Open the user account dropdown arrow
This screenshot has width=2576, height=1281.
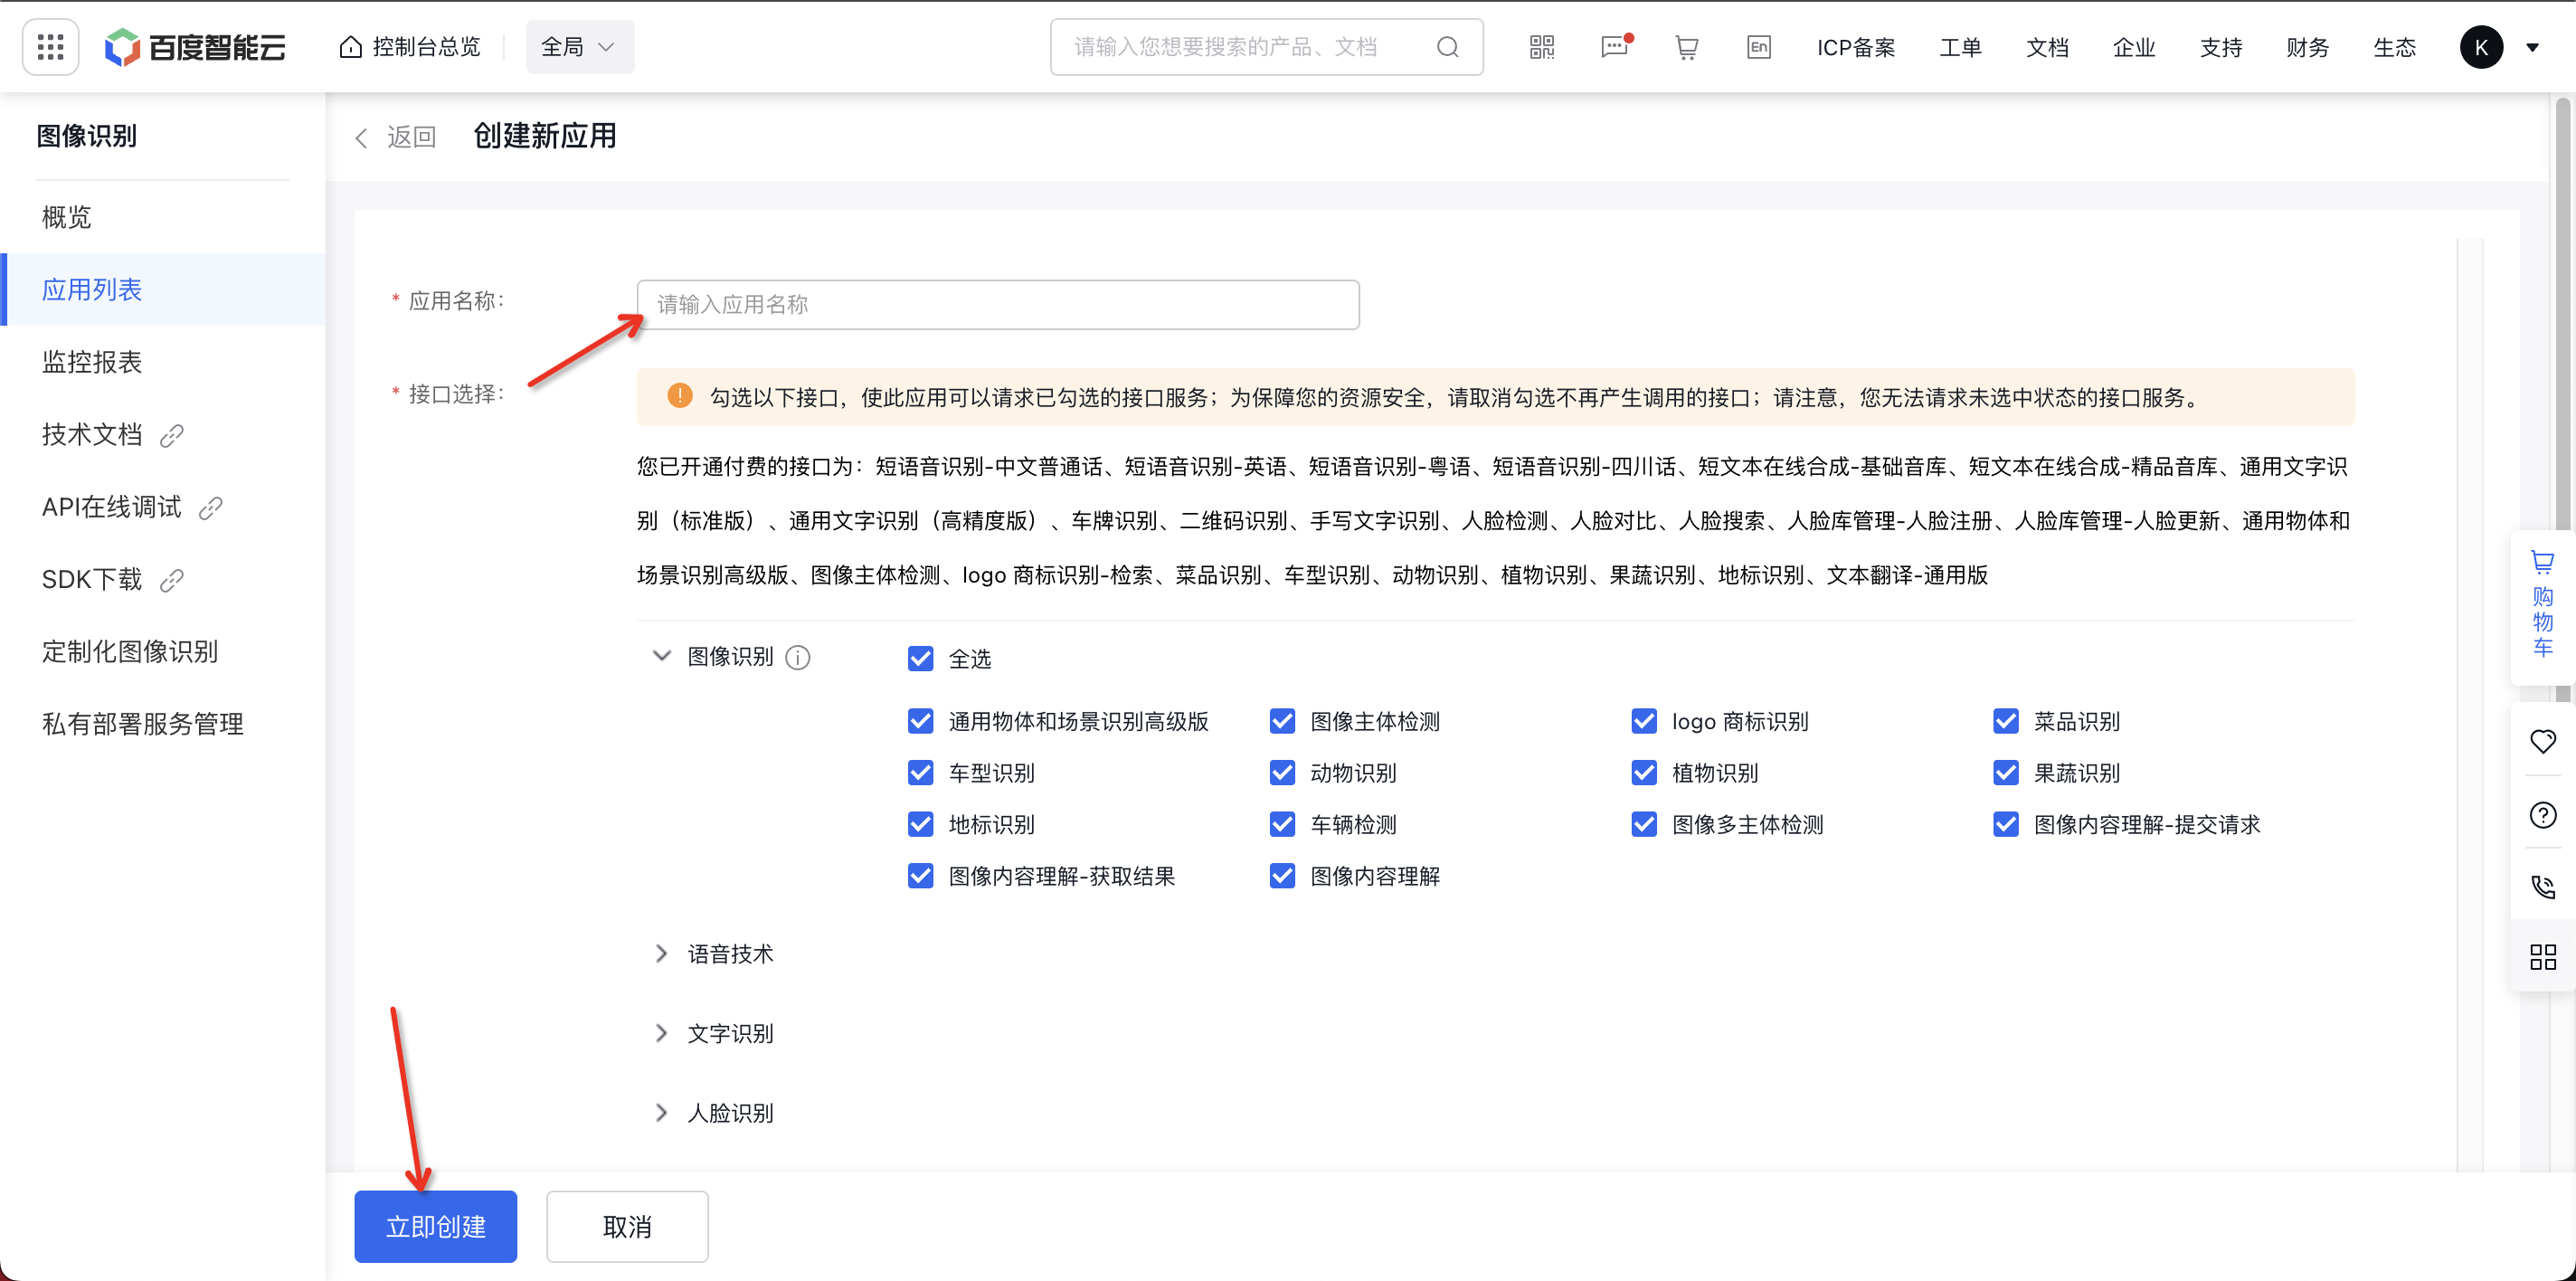click(2532, 47)
